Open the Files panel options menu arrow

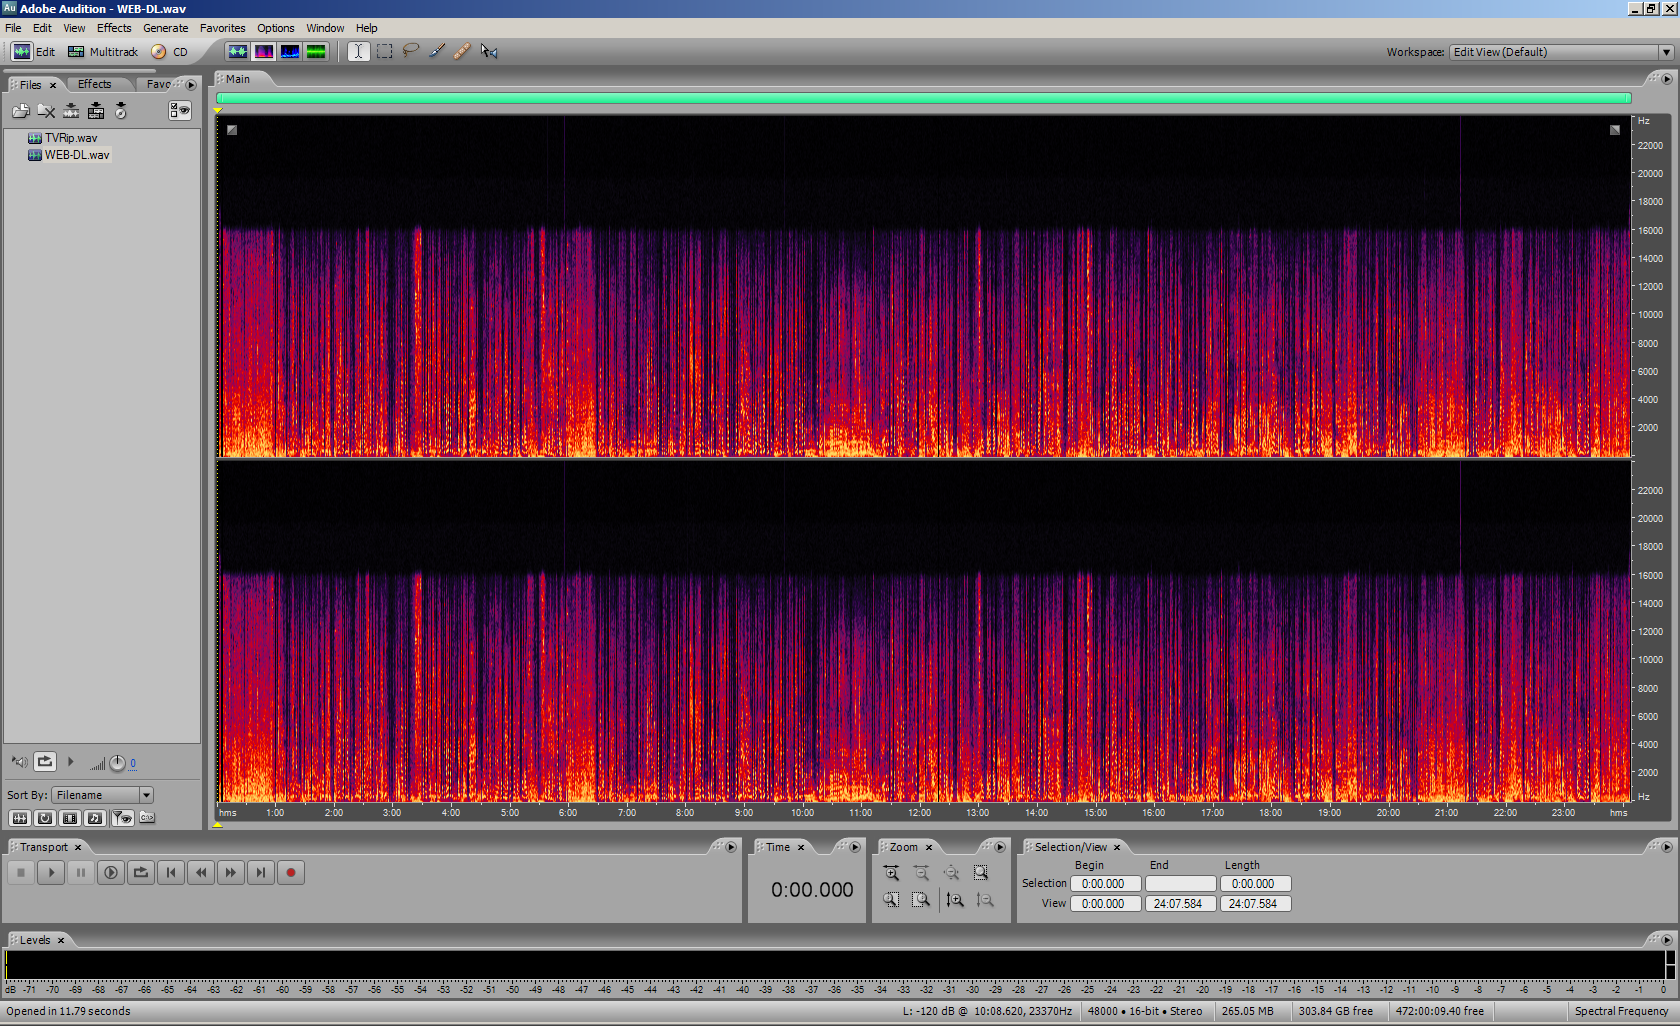point(191,85)
